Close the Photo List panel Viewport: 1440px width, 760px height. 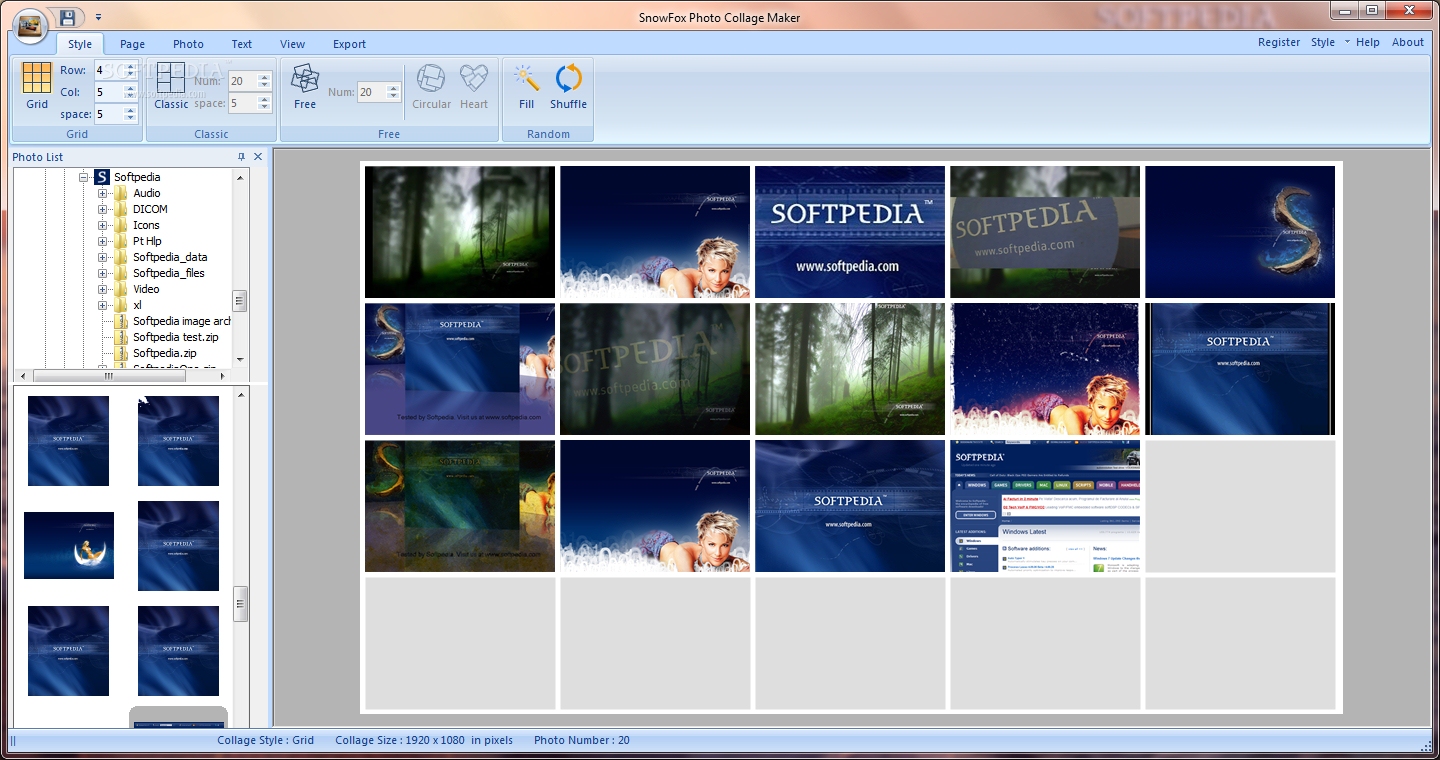coord(258,157)
